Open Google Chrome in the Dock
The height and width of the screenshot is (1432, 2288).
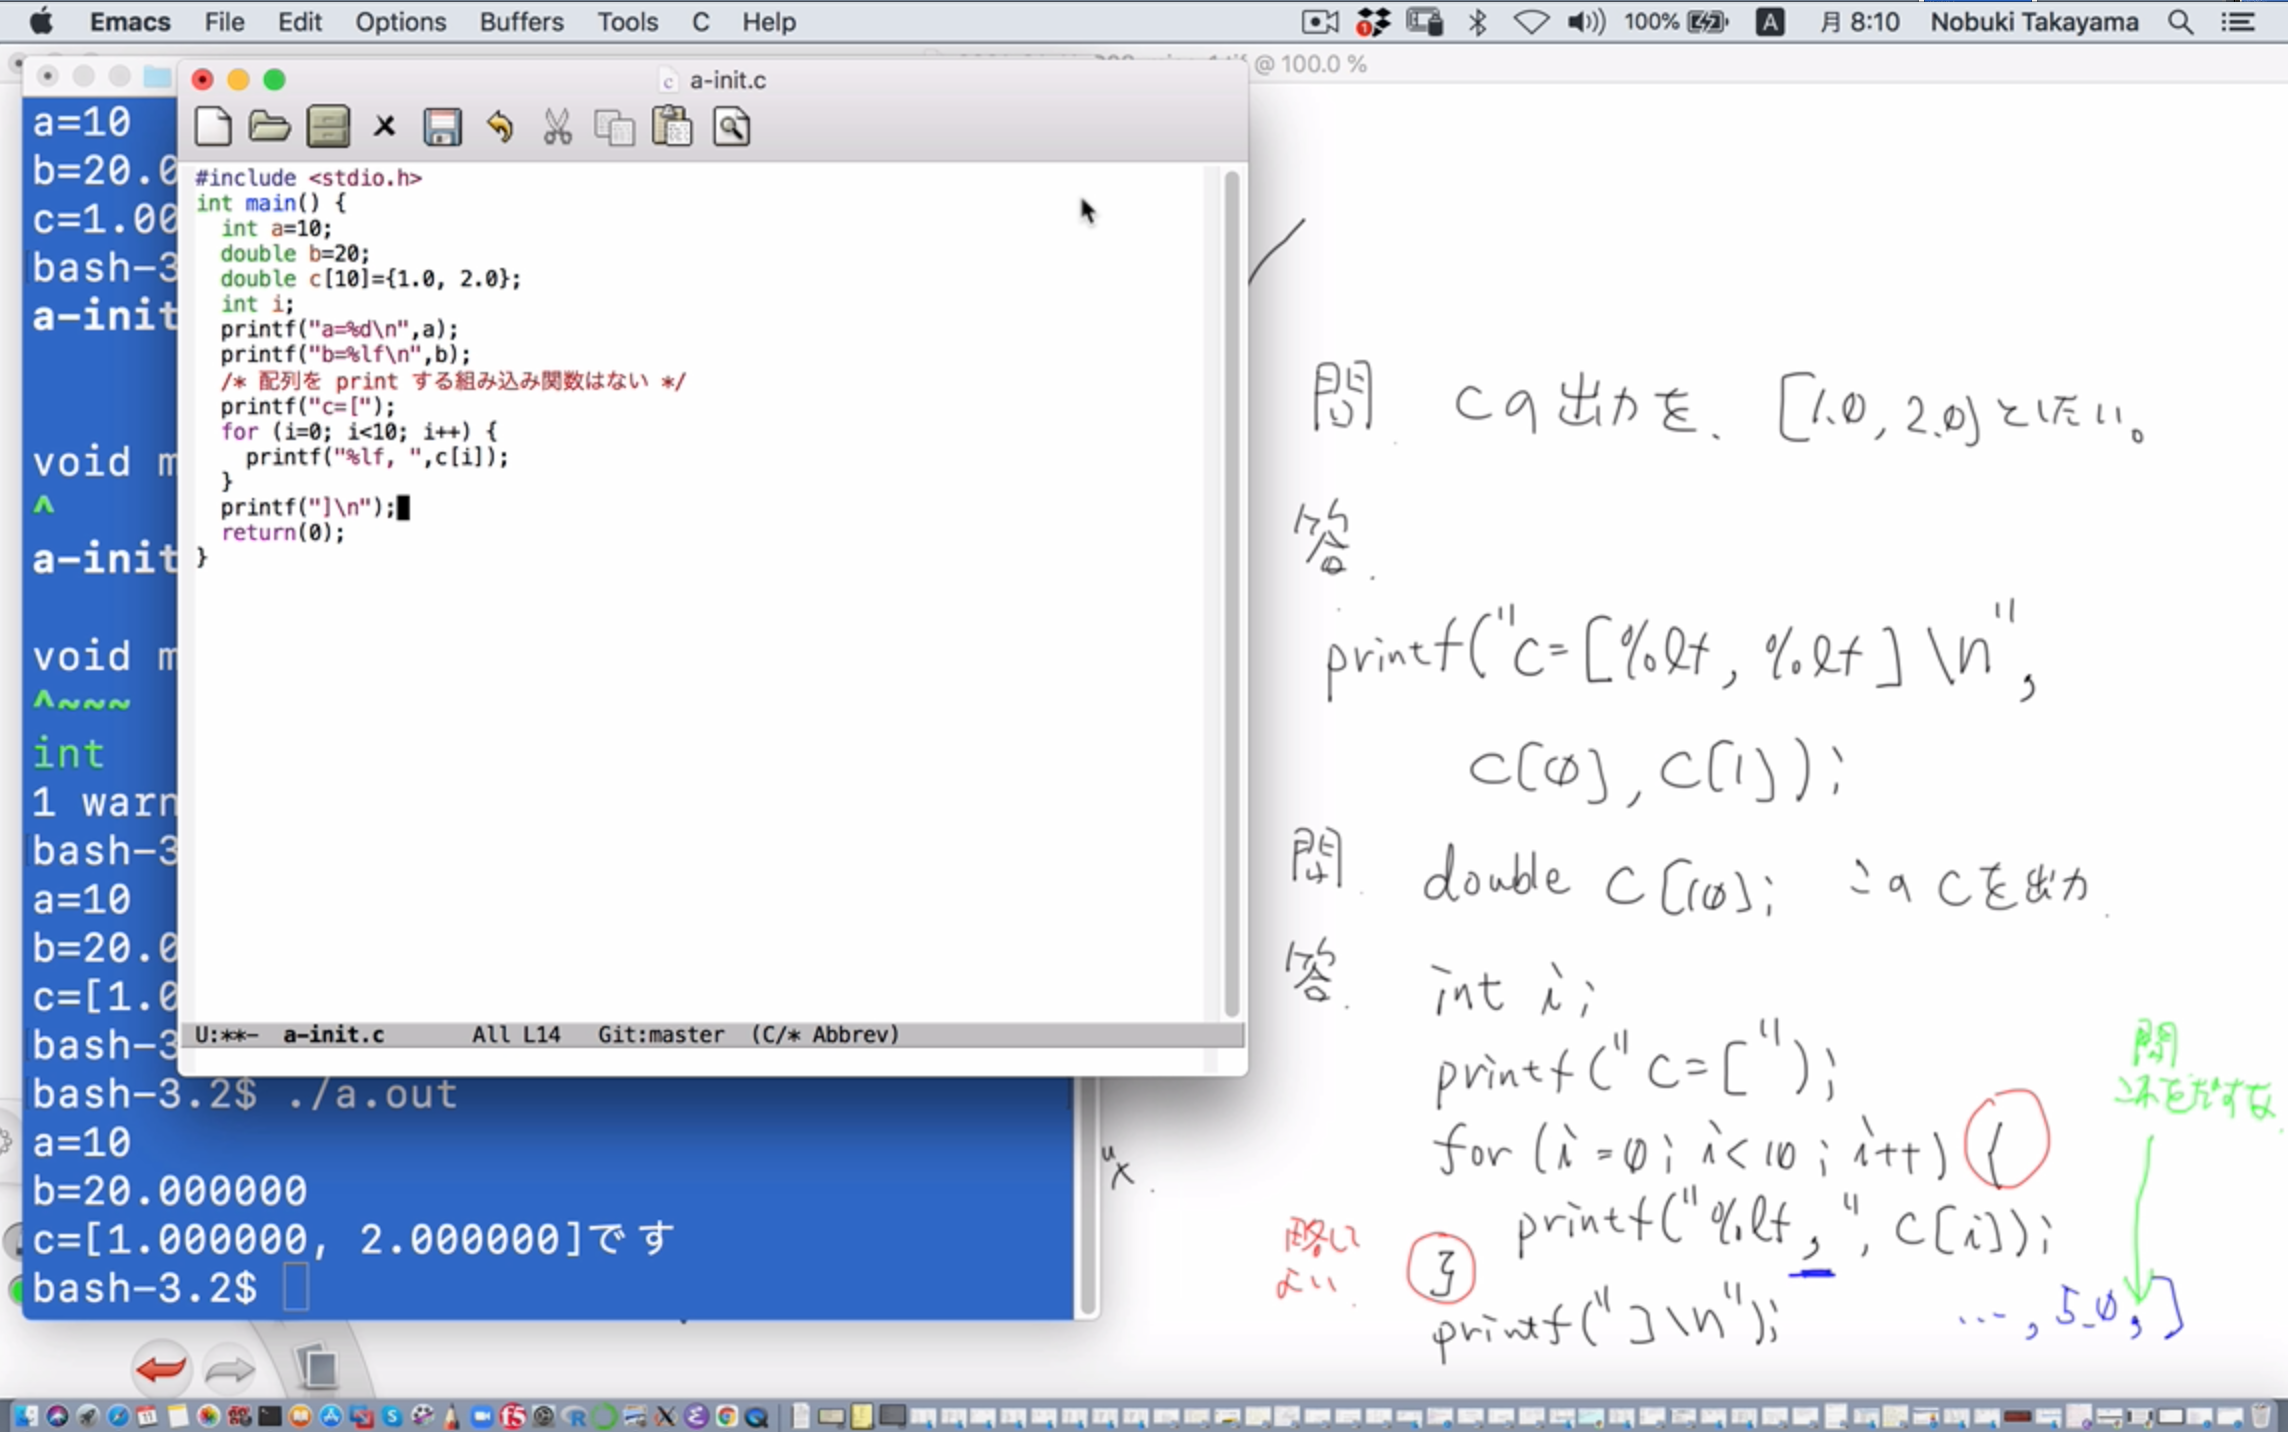727,1416
